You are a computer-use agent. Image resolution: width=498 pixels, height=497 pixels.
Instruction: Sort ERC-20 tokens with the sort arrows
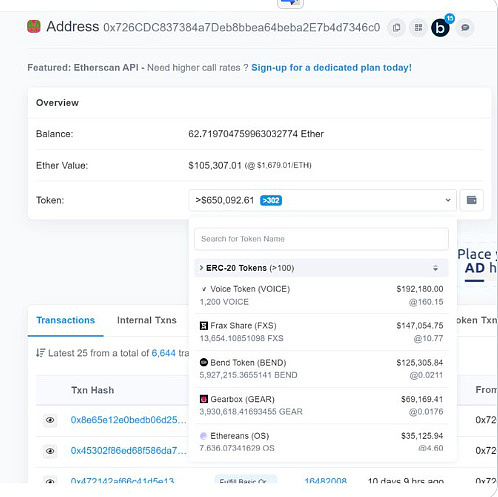click(x=435, y=268)
